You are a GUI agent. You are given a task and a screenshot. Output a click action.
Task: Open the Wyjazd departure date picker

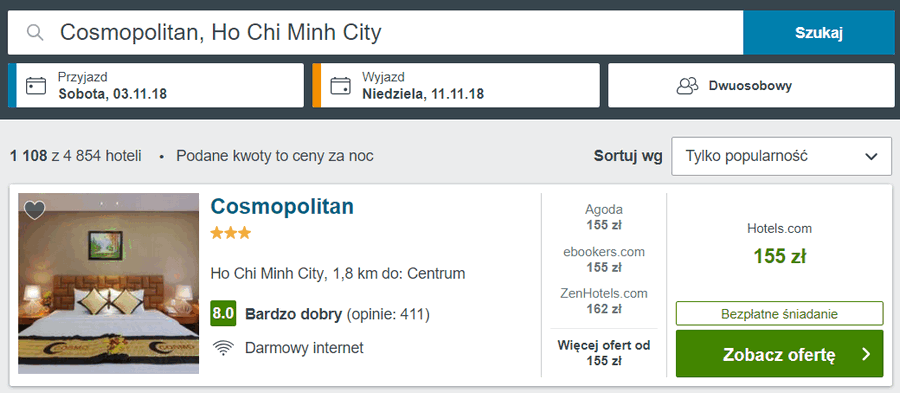(x=456, y=85)
